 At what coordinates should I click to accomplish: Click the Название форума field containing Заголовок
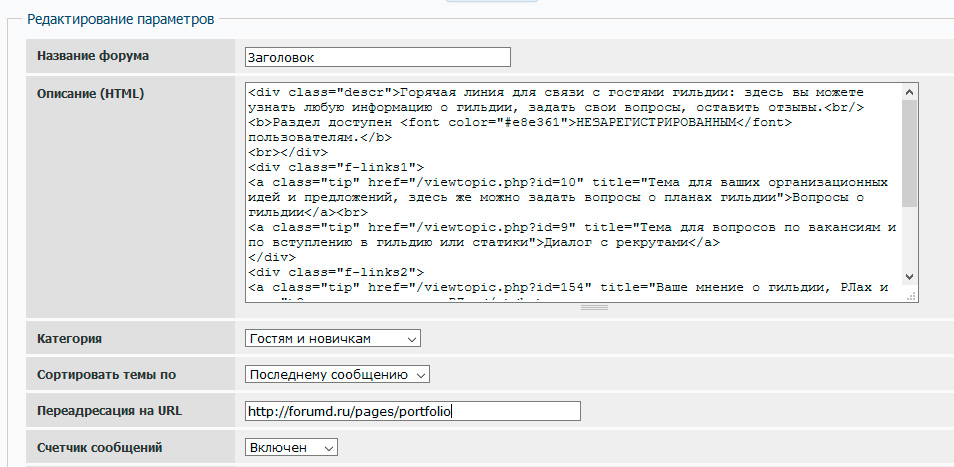click(377, 57)
